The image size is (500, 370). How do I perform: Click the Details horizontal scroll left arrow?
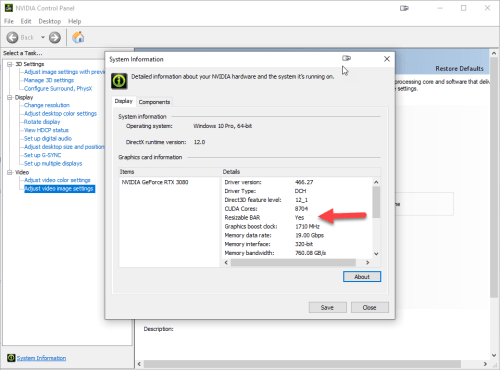click(x=226, y=263)
